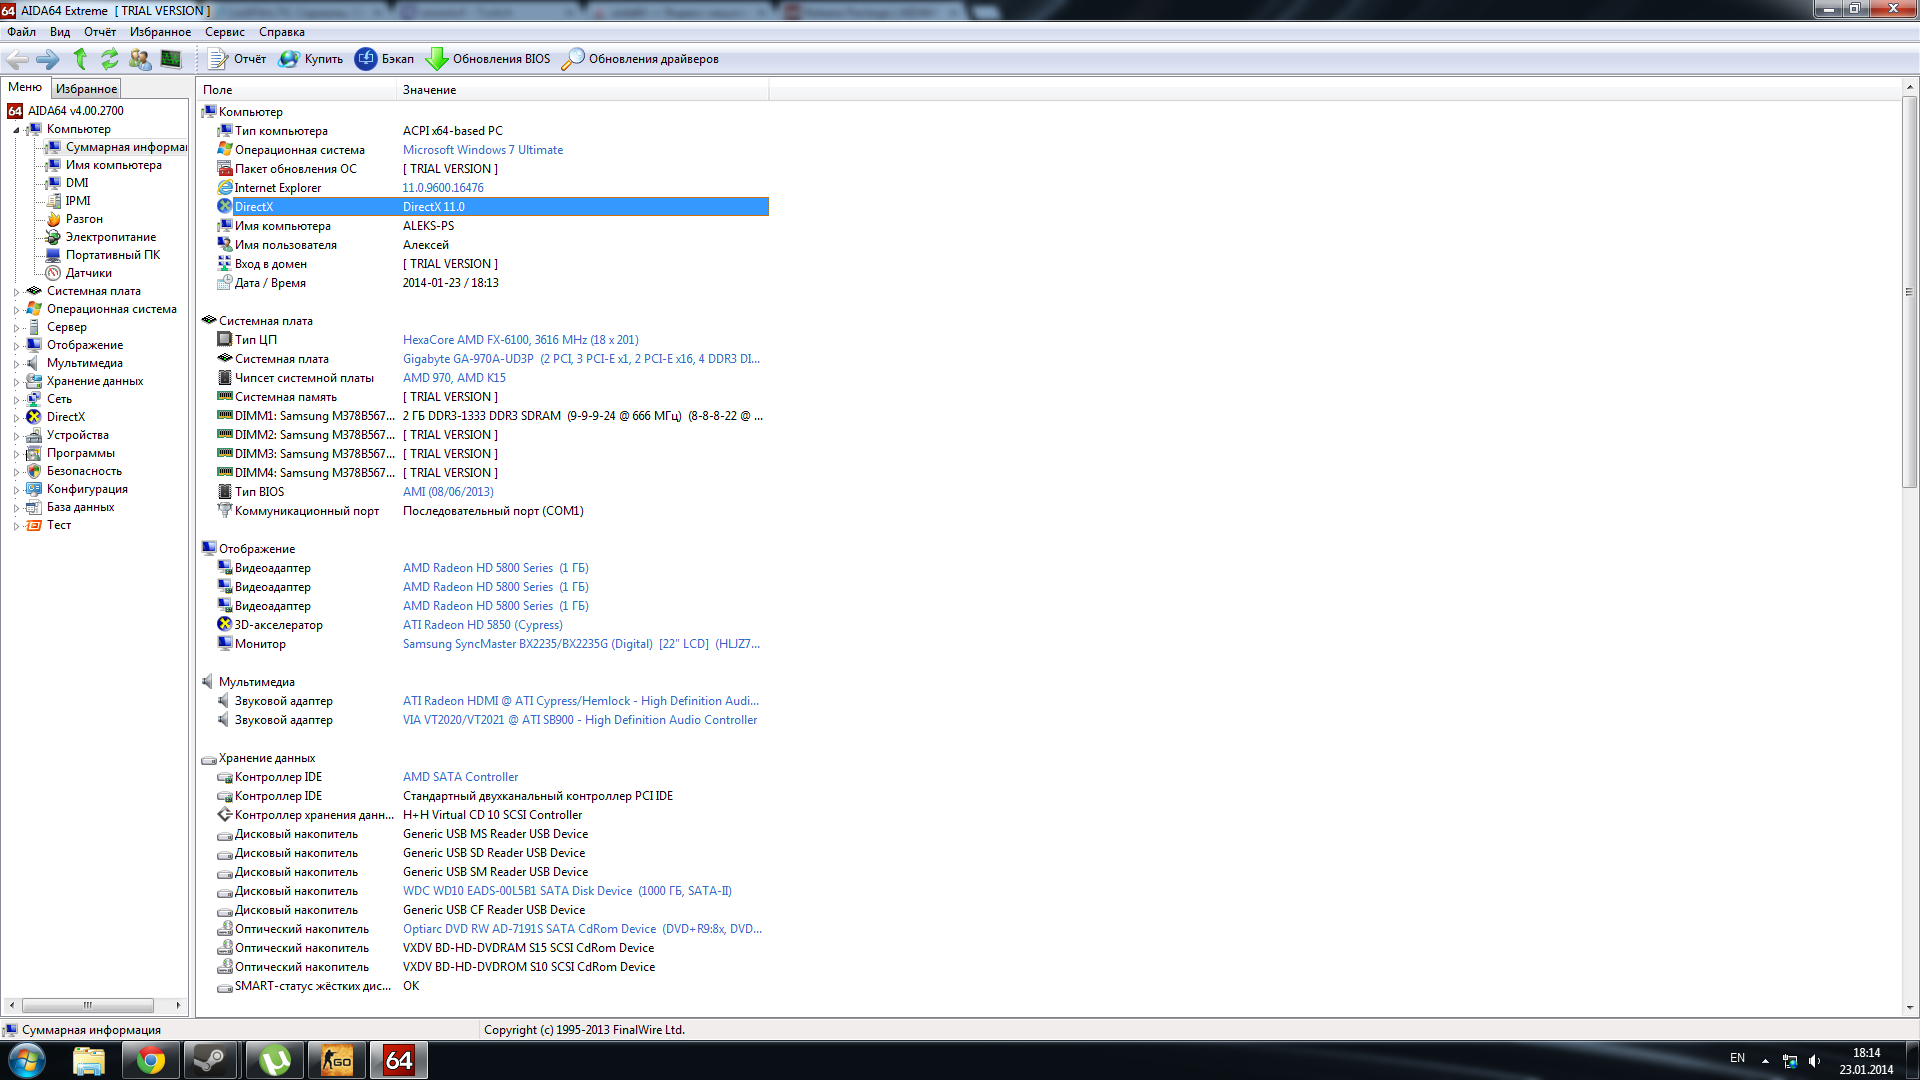Select Электропитание in the tree
This screenshot has width=1920, height=1080.
click(x=111, y=237)
